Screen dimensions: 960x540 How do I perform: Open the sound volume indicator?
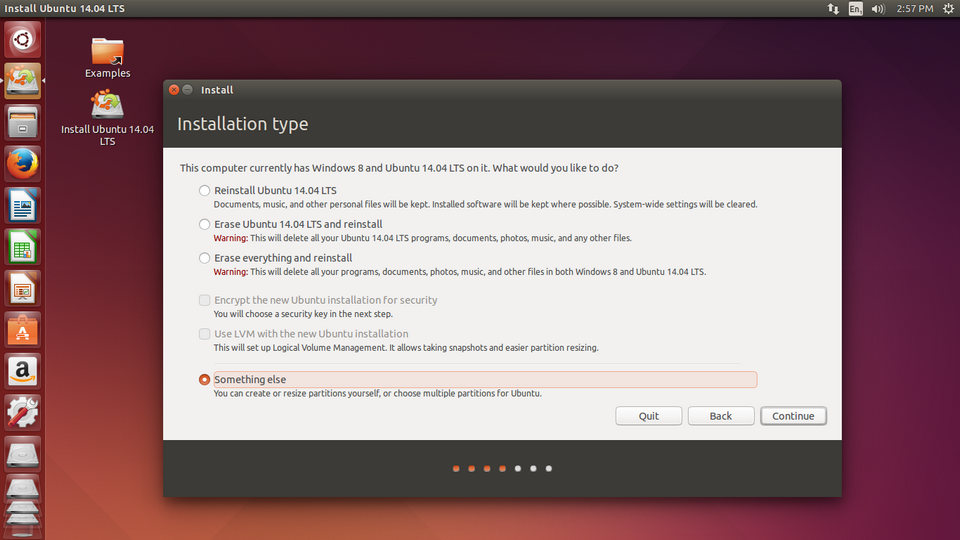[x=878, y=9]
